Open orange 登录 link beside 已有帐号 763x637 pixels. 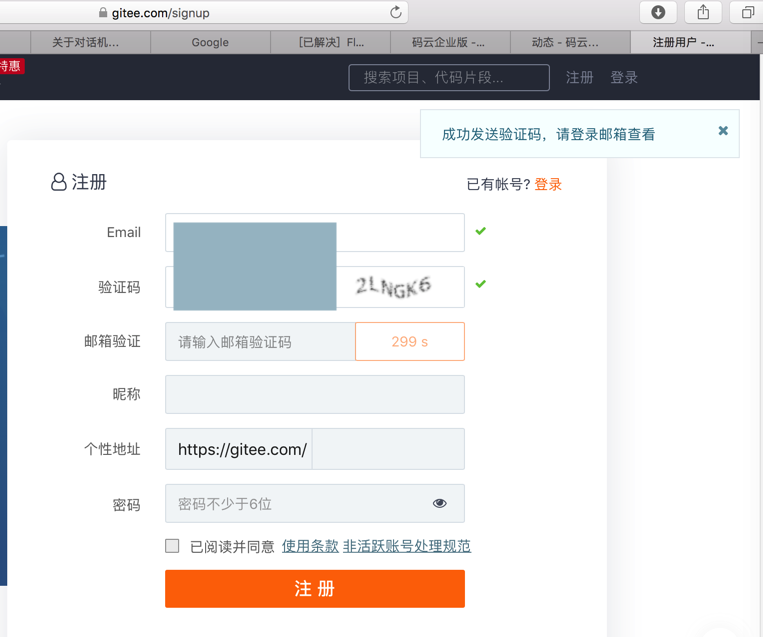pos(548,184)
